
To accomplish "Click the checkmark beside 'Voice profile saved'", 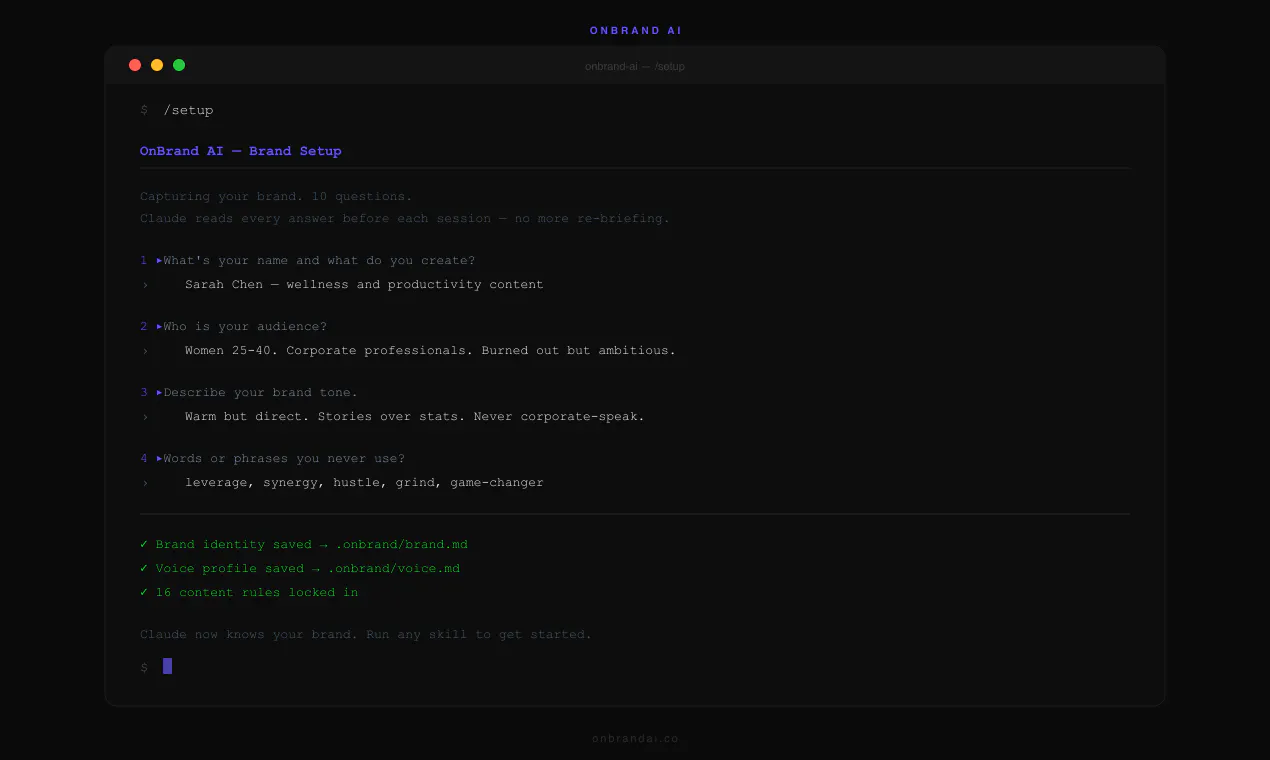I will (x=144, y=568).
